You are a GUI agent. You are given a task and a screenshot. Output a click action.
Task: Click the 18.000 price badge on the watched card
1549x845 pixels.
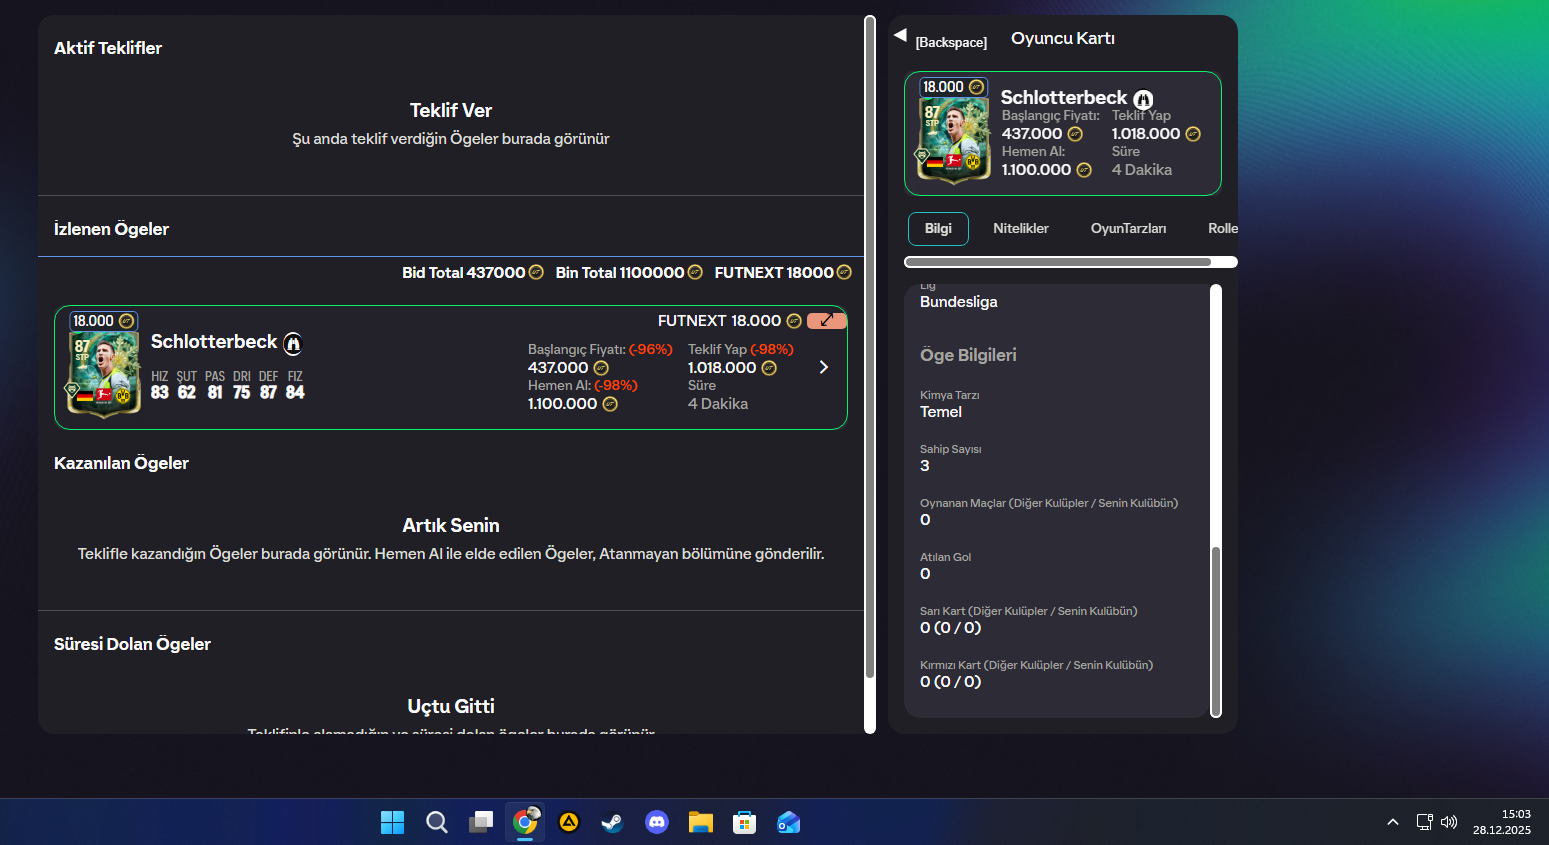coord(104,321)
